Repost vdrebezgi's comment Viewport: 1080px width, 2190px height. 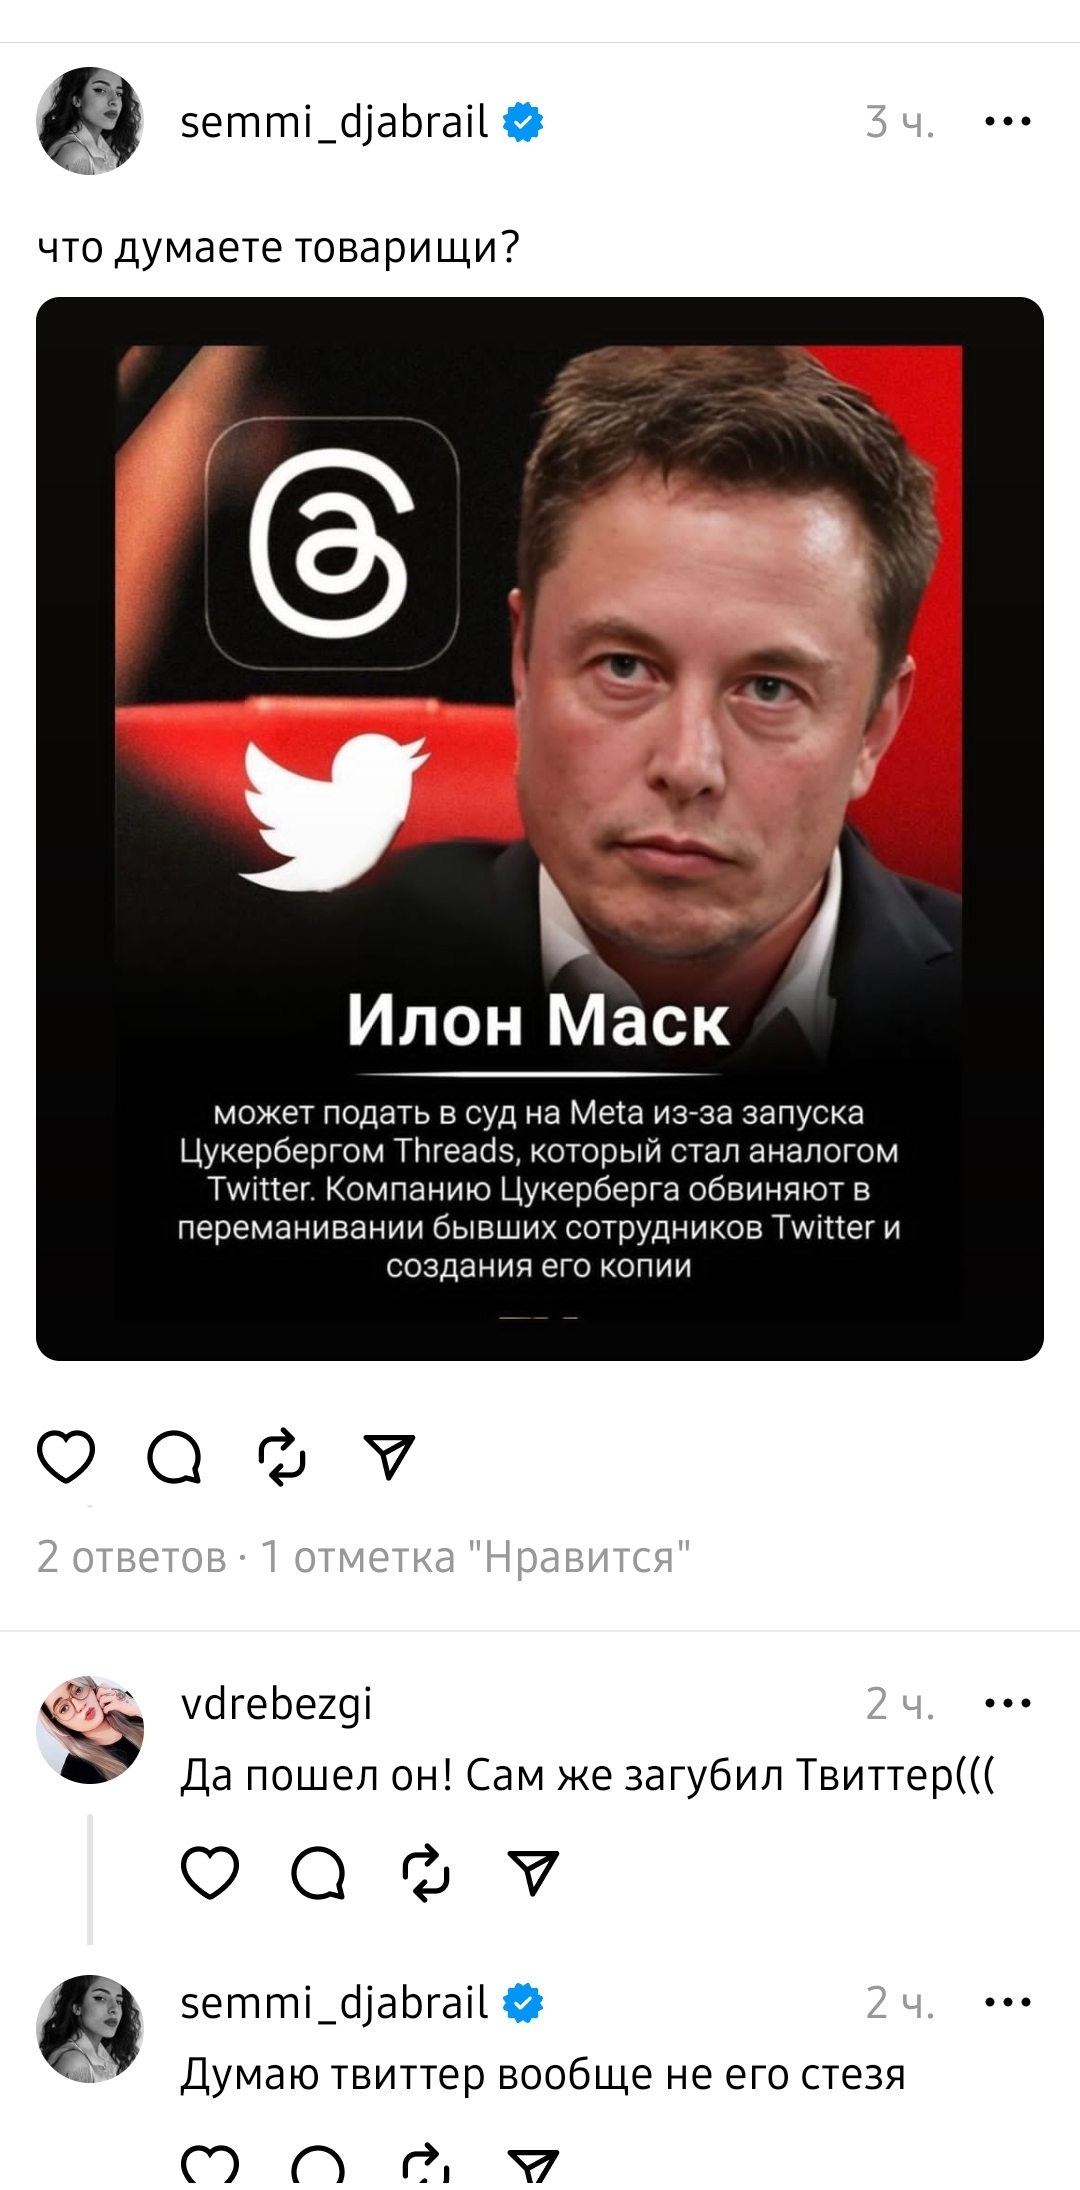[426, 1872]
